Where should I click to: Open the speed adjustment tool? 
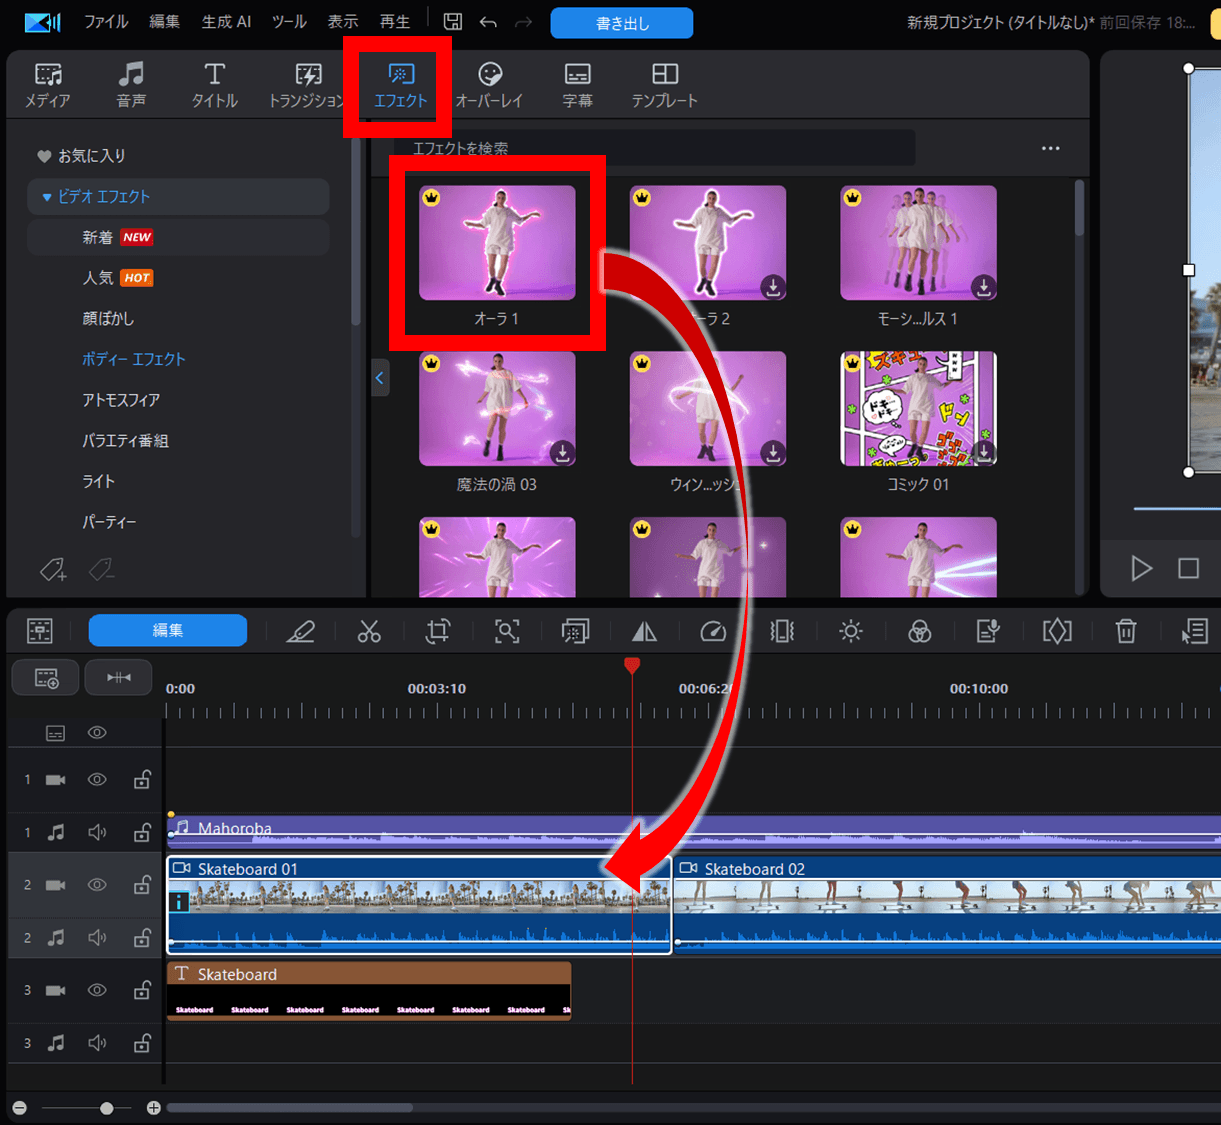click(x=713, y=631)
